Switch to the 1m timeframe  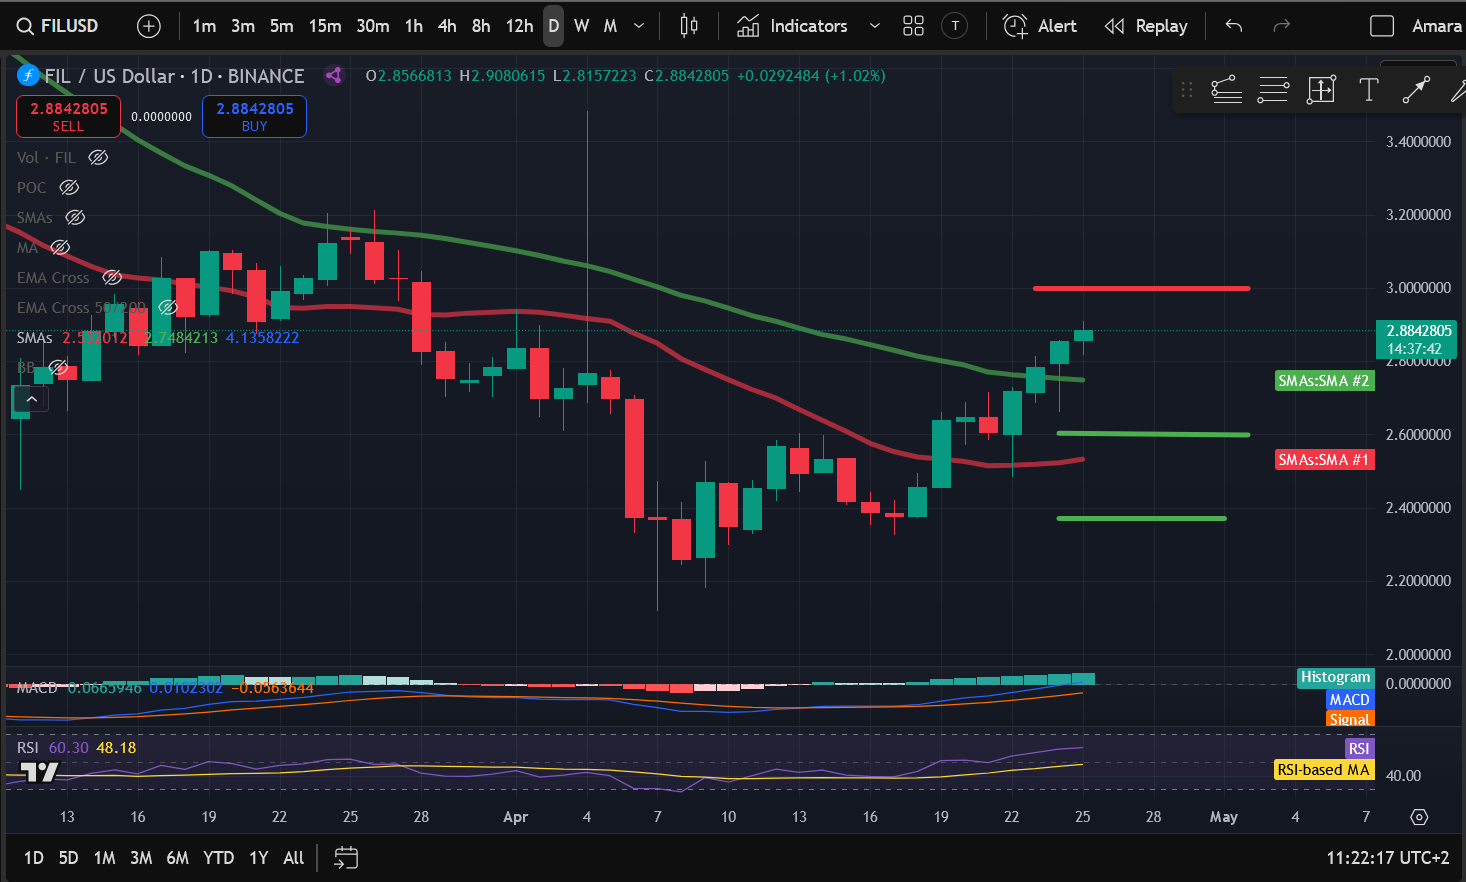pos(204,26)
